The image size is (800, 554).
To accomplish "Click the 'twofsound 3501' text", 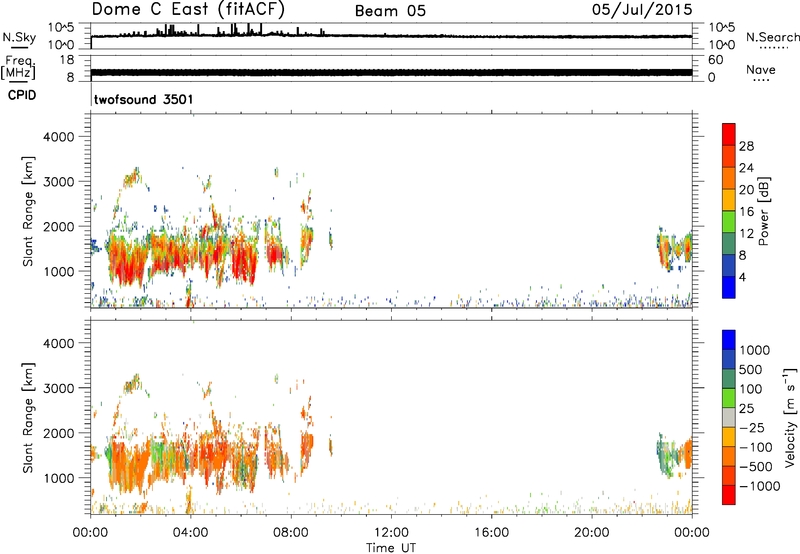I will coord(144,99).
